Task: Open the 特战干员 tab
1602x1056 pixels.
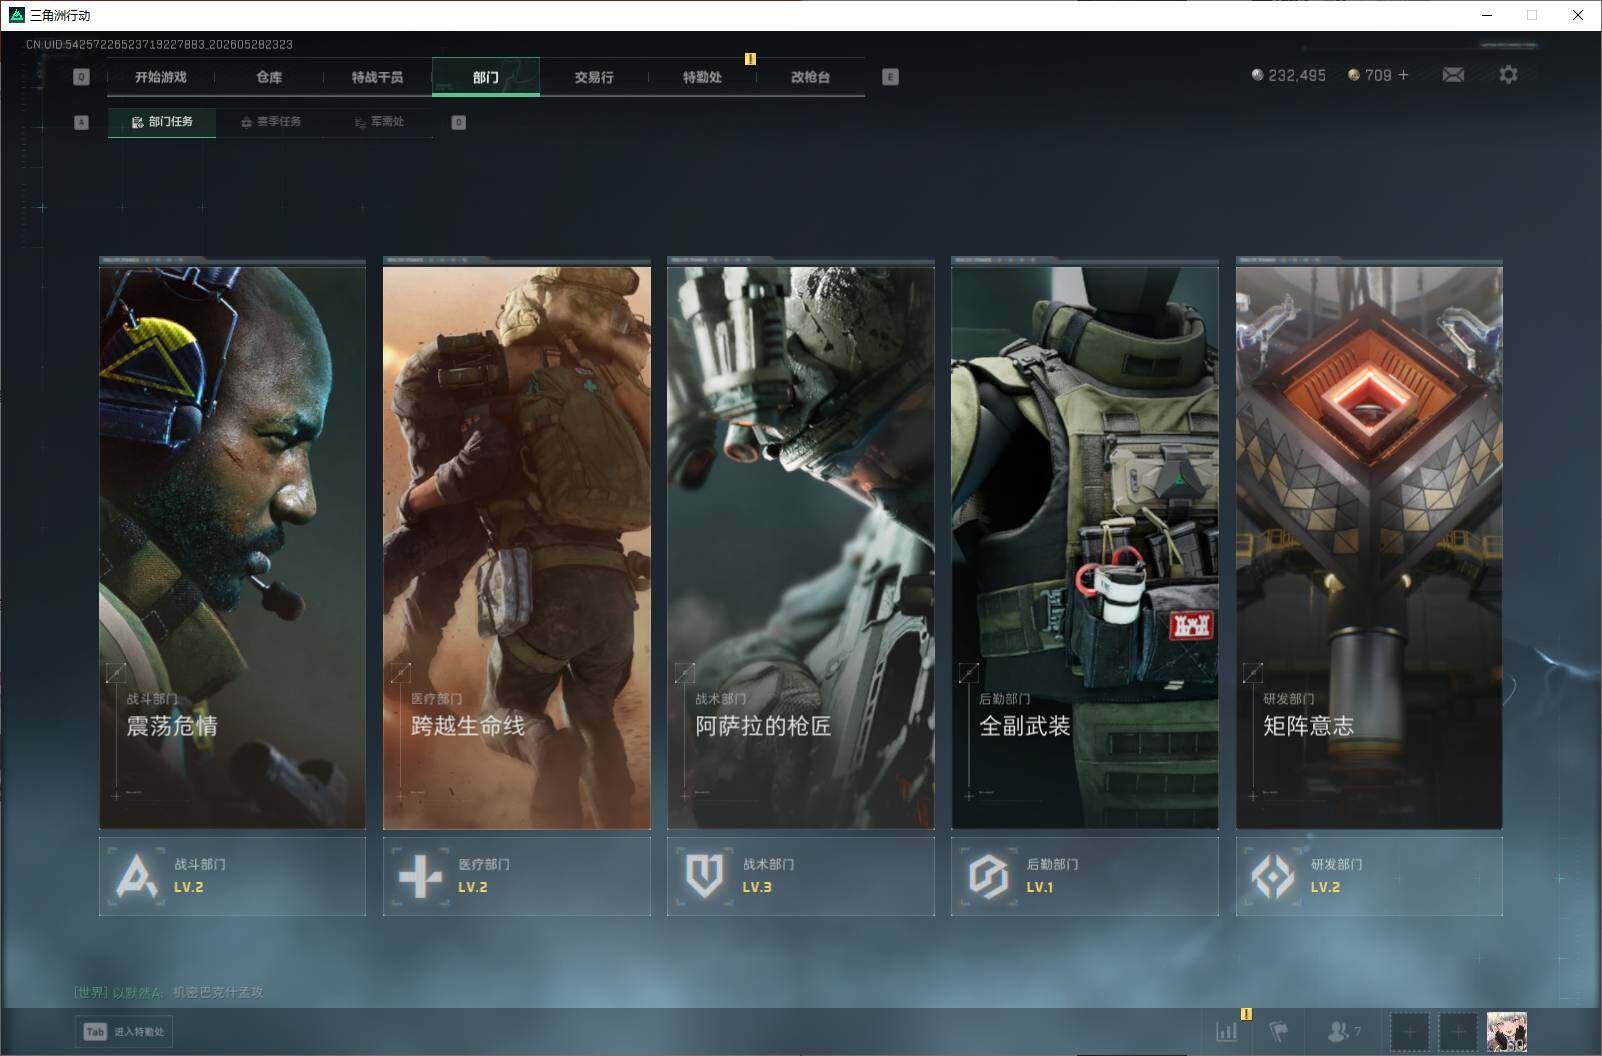Action: point(377,77)
